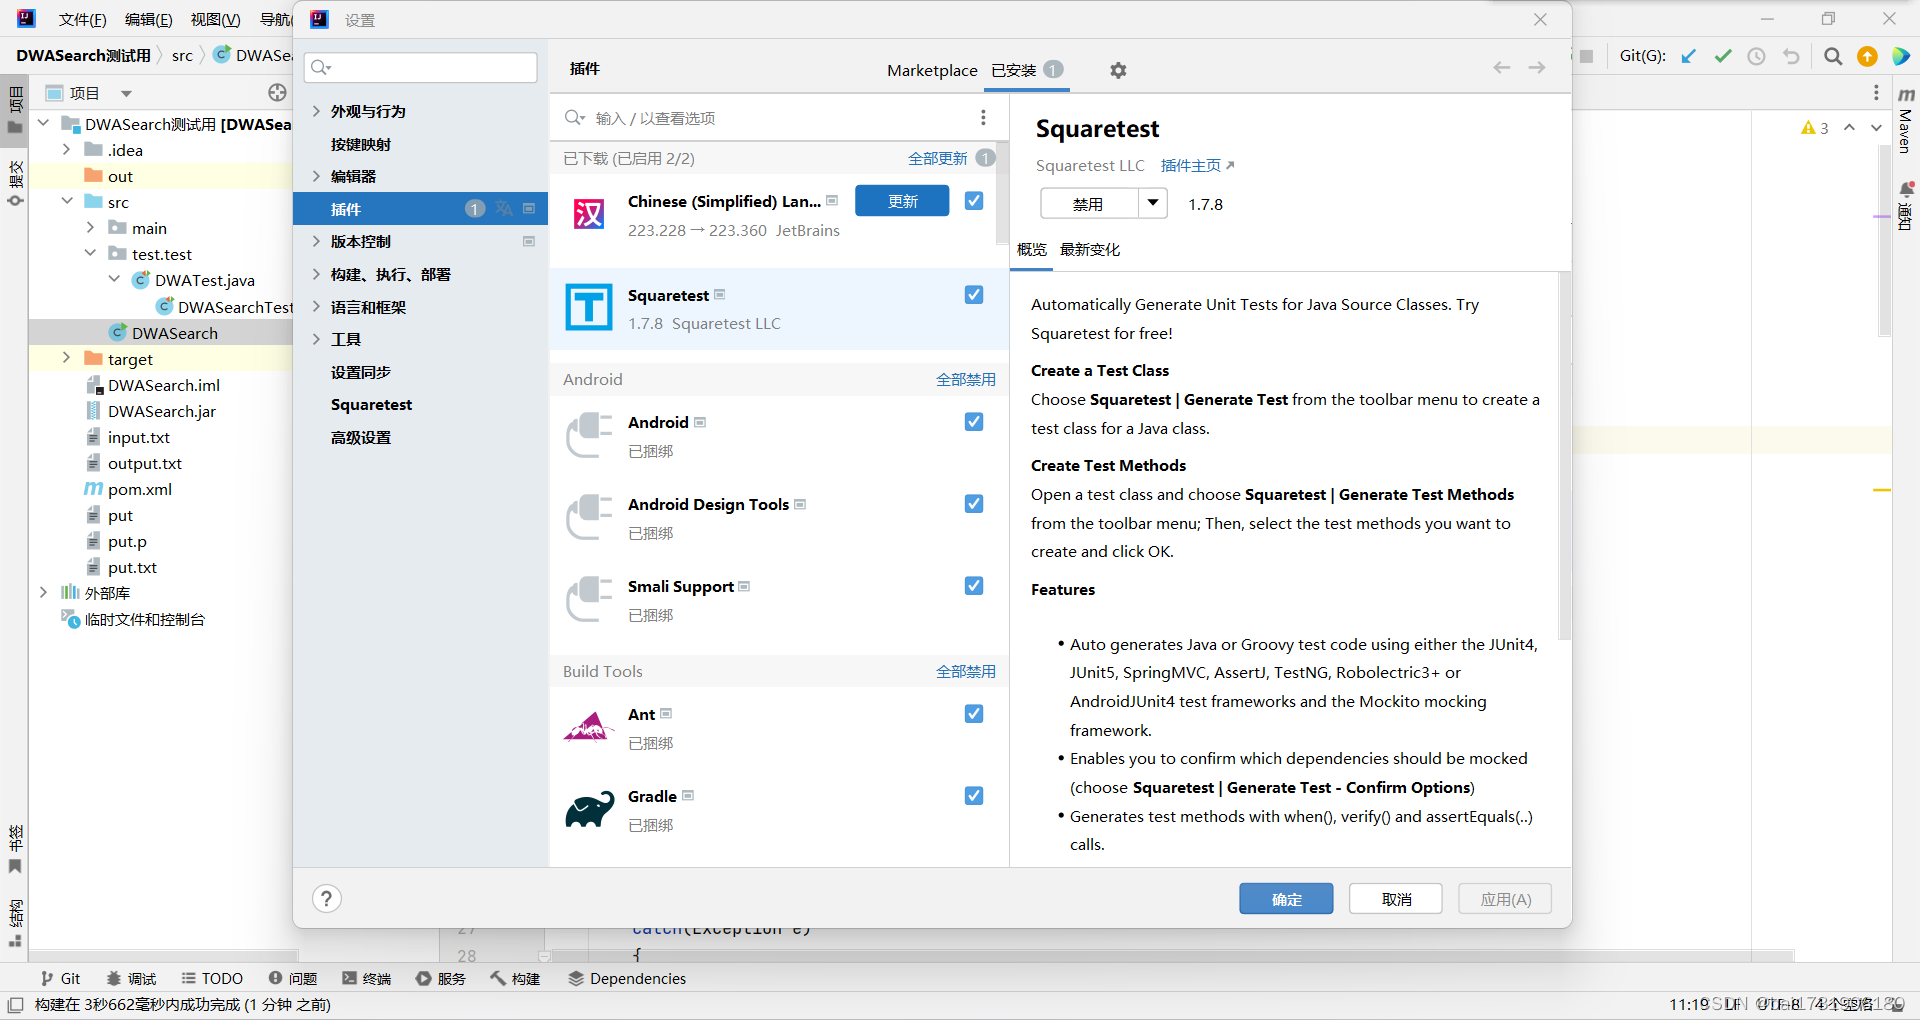Open the Notifications bell panel
This screenshot has width=1920, height=1020.
(1906, 205)
